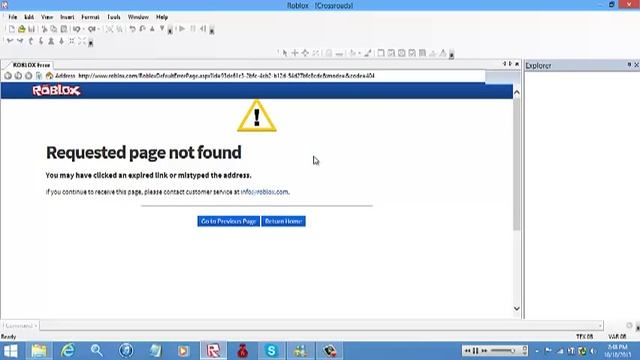Open the File menu
Viewport: 640px width, 360px height.
[13, 17]
